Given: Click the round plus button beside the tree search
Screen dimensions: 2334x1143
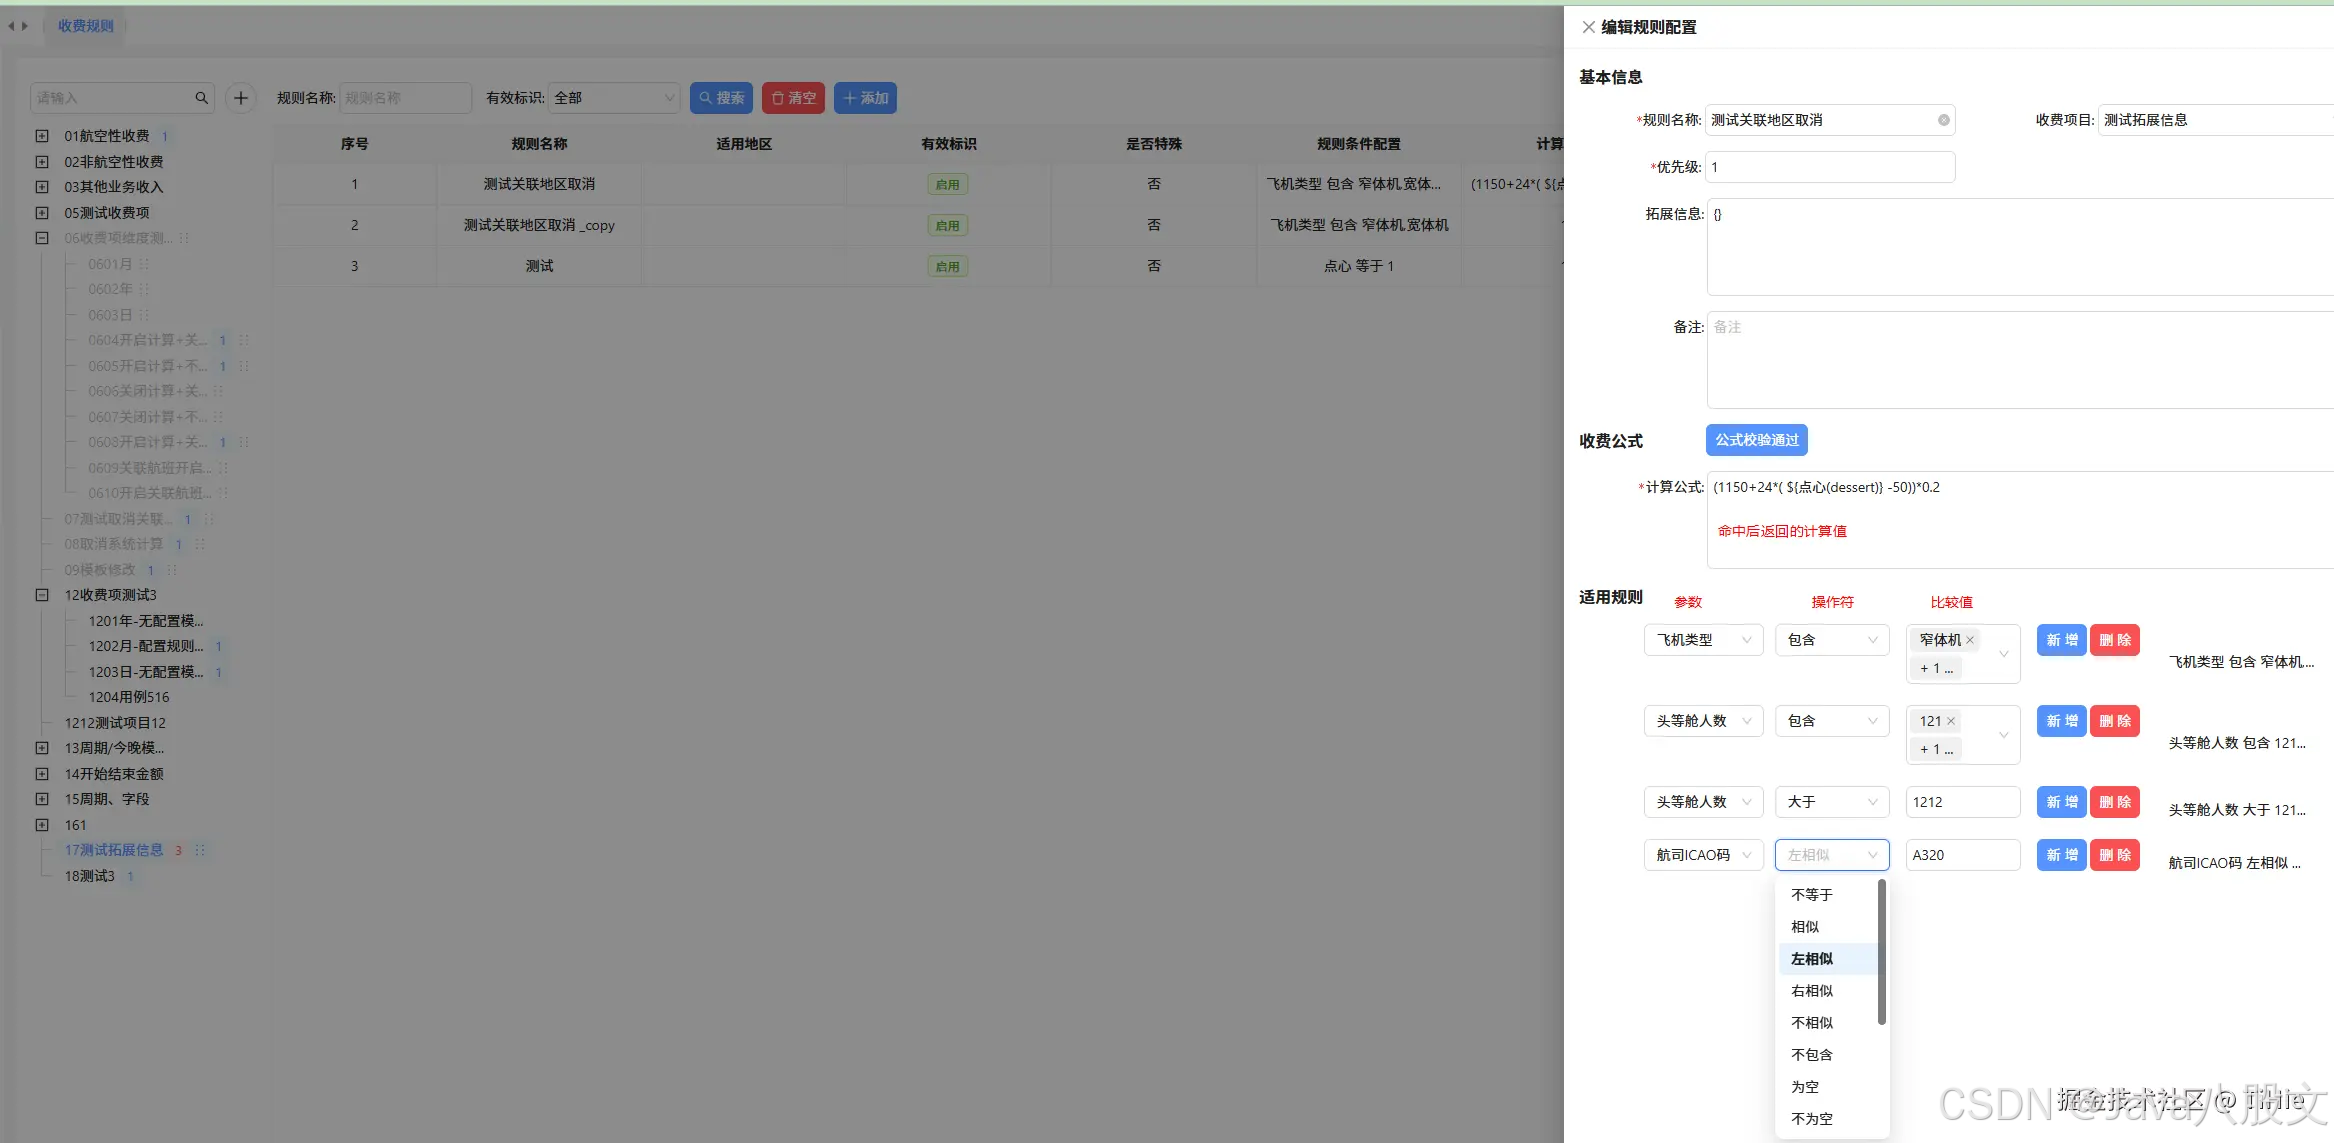Looking at the screenshot, I should pyautogui.click(x=240, y=98).
